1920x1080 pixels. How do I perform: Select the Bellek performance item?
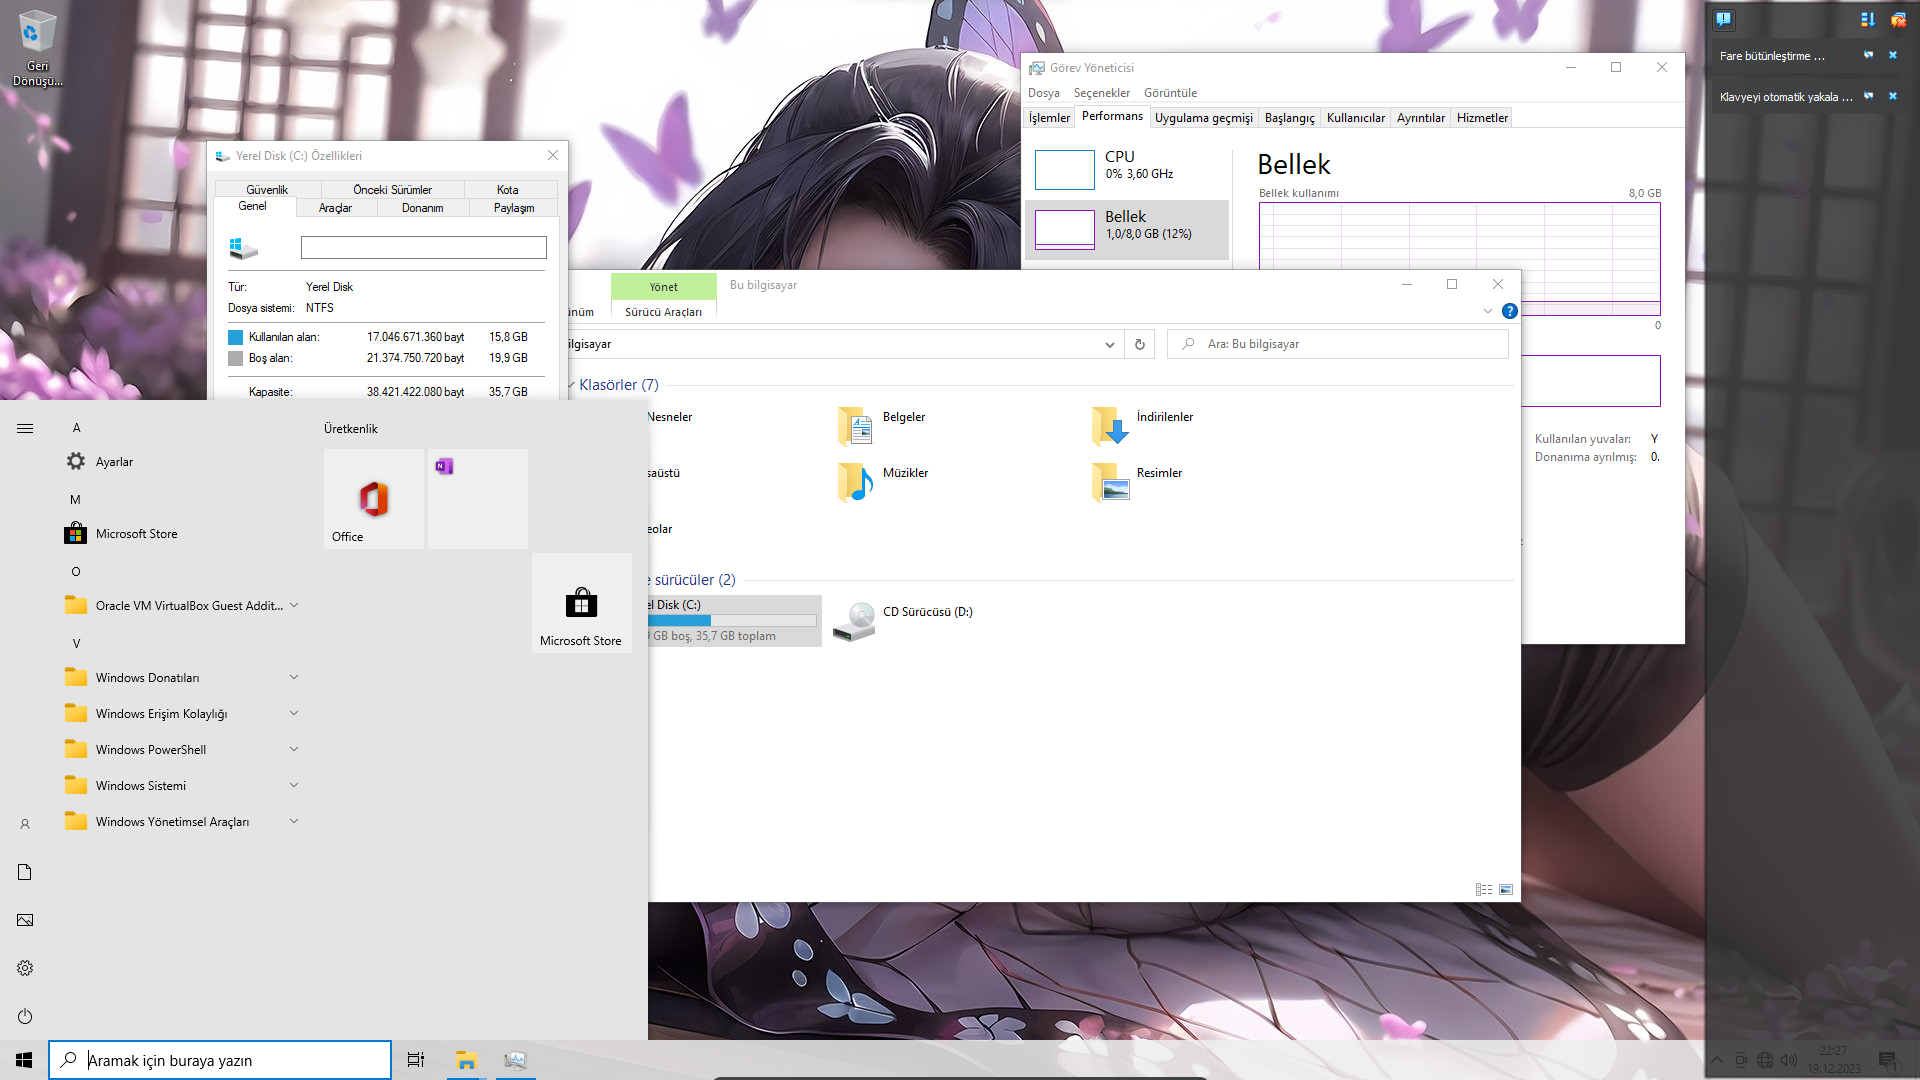(x=1126, y=230)
